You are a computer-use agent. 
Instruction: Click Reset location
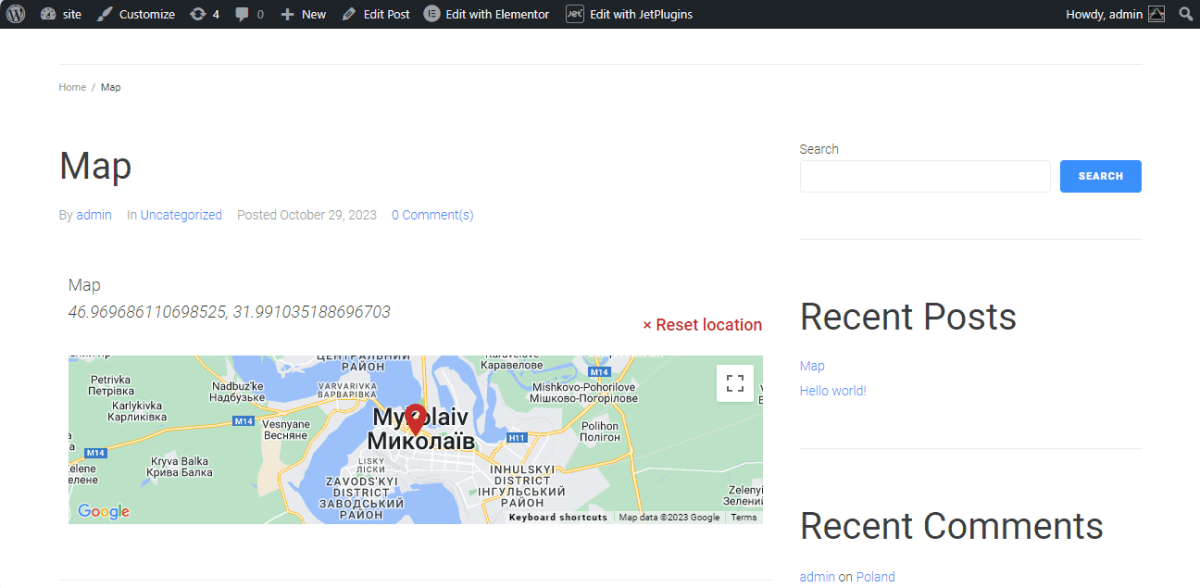[x=702, y=325]
